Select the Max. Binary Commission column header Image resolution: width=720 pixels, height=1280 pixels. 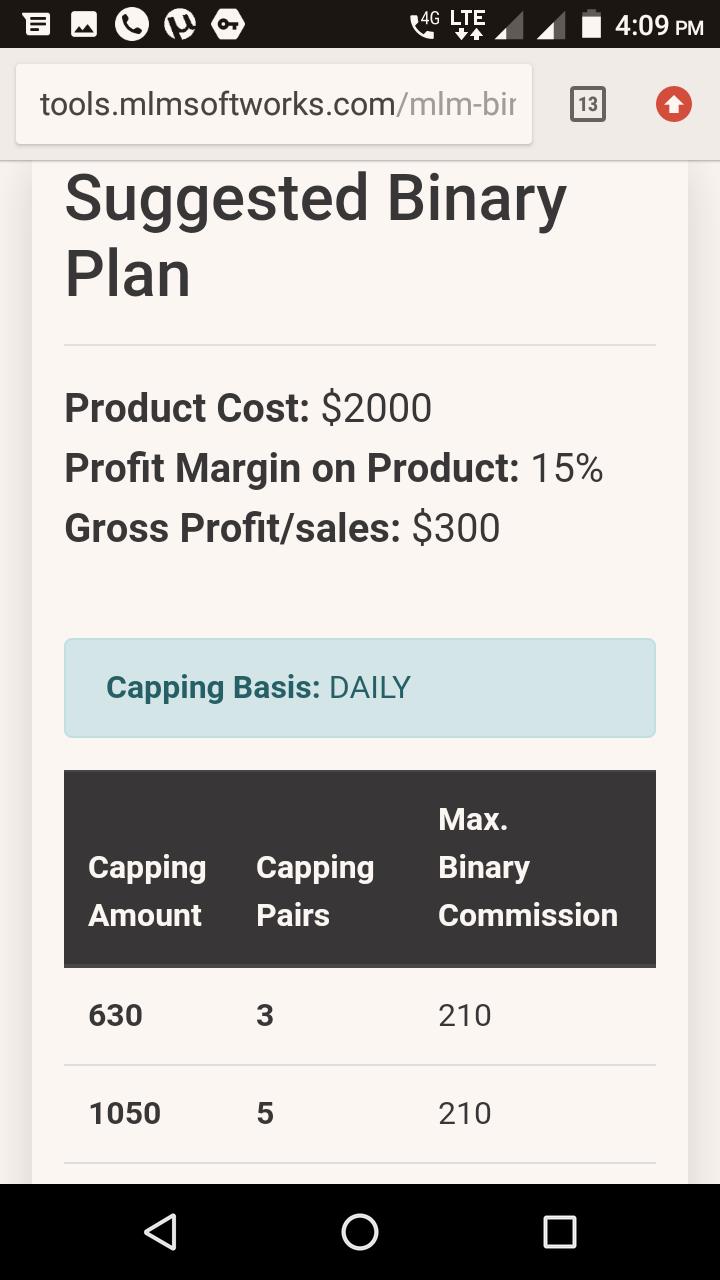[x=528, y=867]
